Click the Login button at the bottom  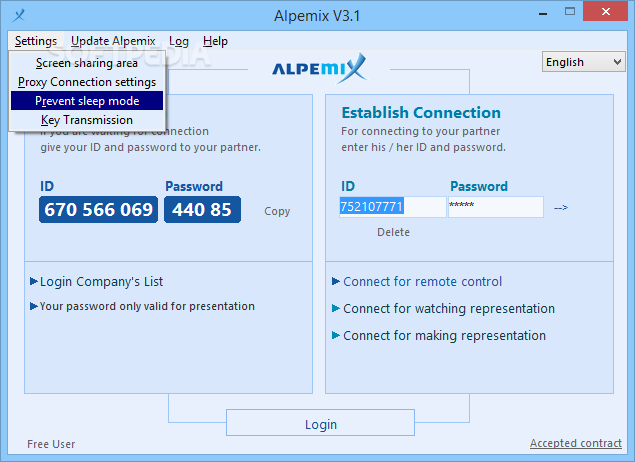(x=320, y=423)
